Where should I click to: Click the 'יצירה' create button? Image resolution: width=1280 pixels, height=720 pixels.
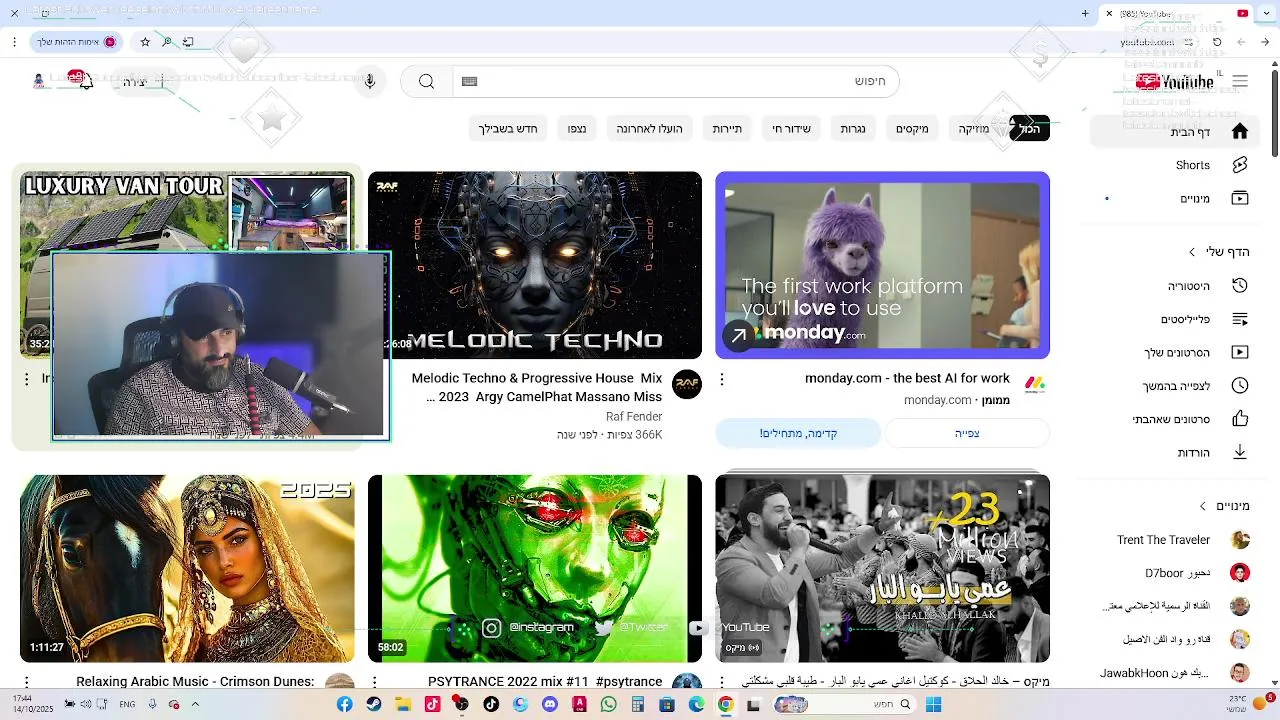point(145,81)
